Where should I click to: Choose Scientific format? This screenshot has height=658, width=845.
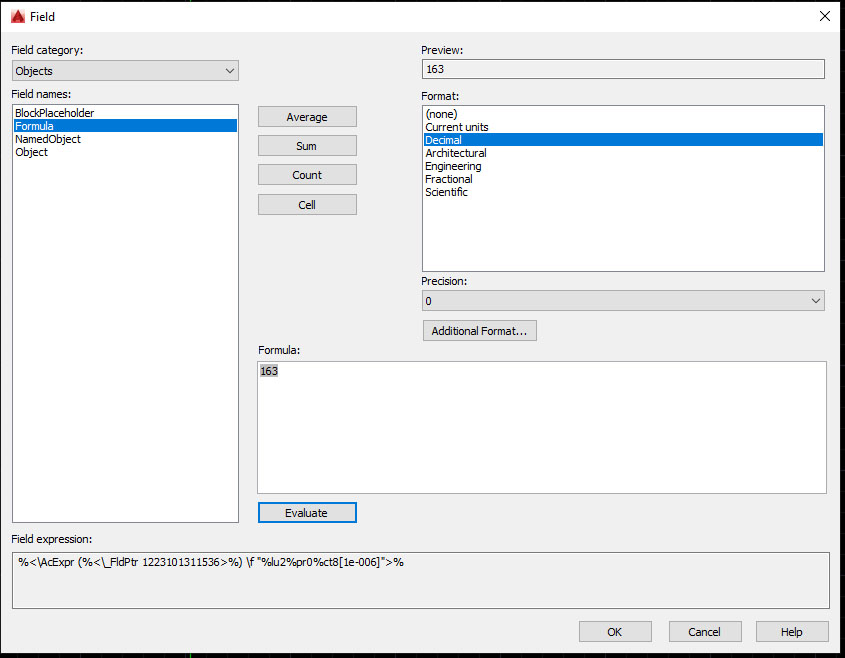pyautogui.click(x=446, y=192)
